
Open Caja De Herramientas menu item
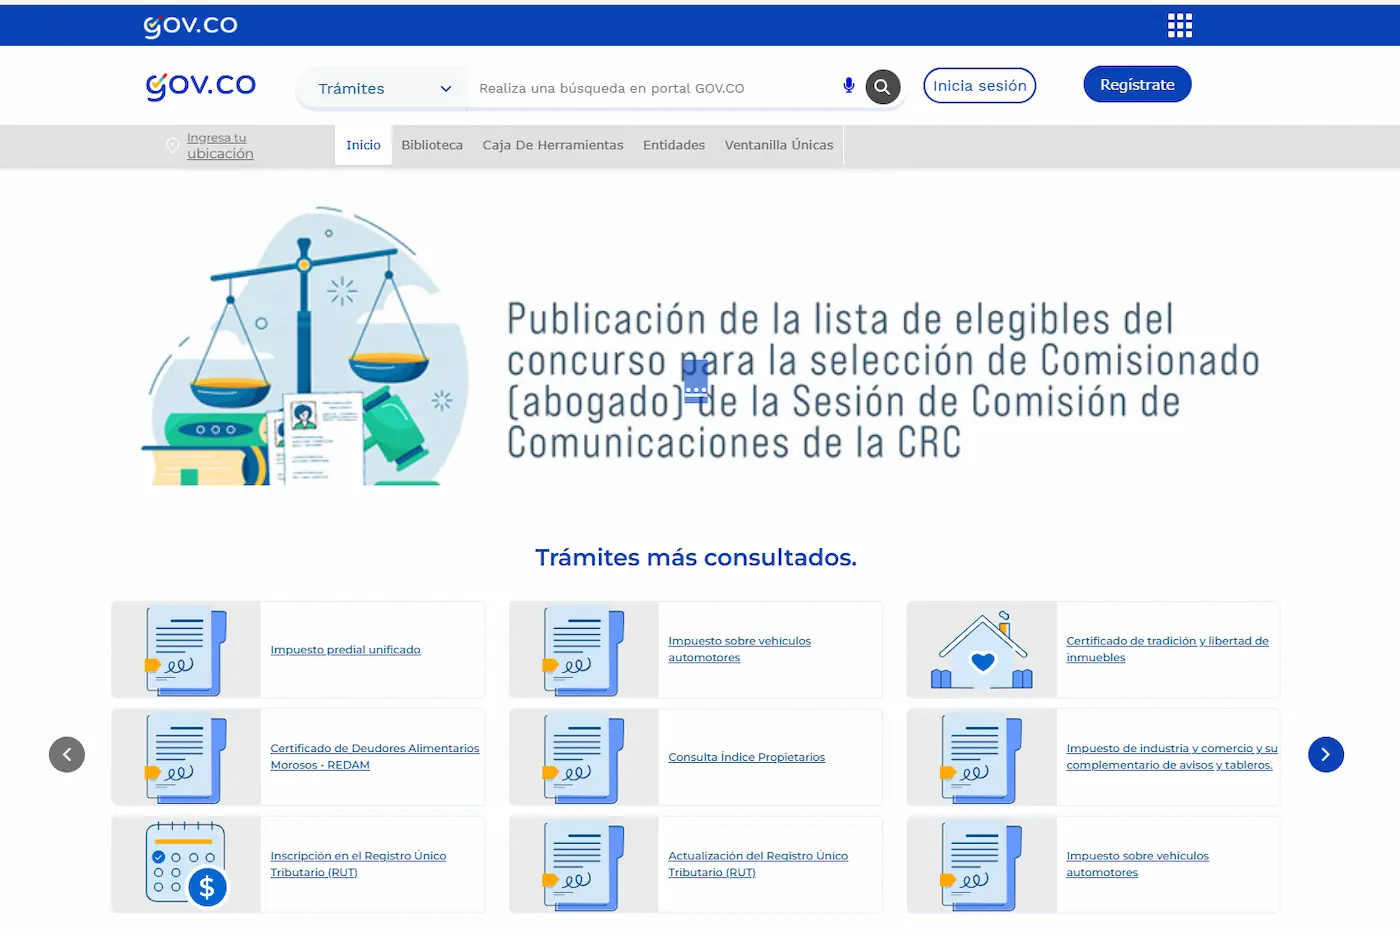(x=553, y=145)
